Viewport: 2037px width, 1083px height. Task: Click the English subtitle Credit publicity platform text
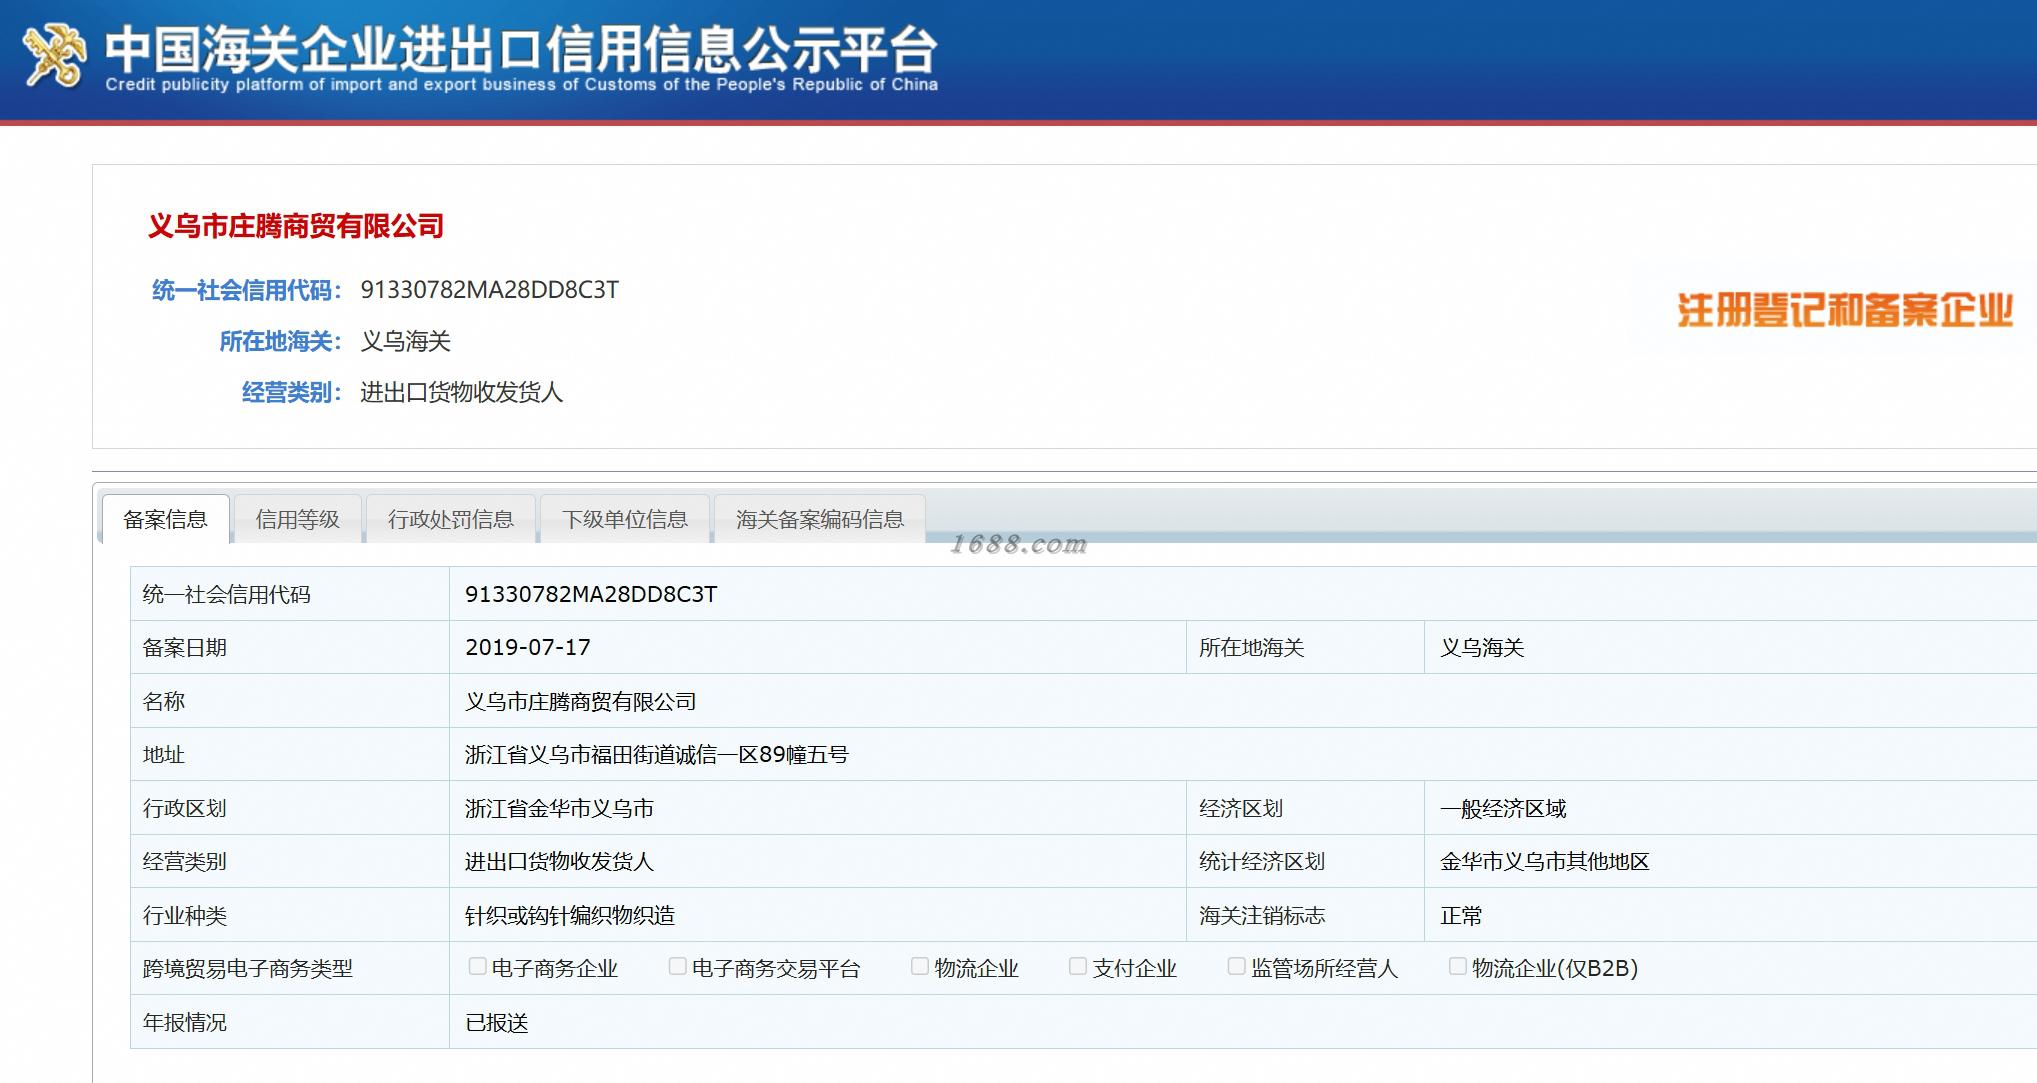click(x=521, y=84)
